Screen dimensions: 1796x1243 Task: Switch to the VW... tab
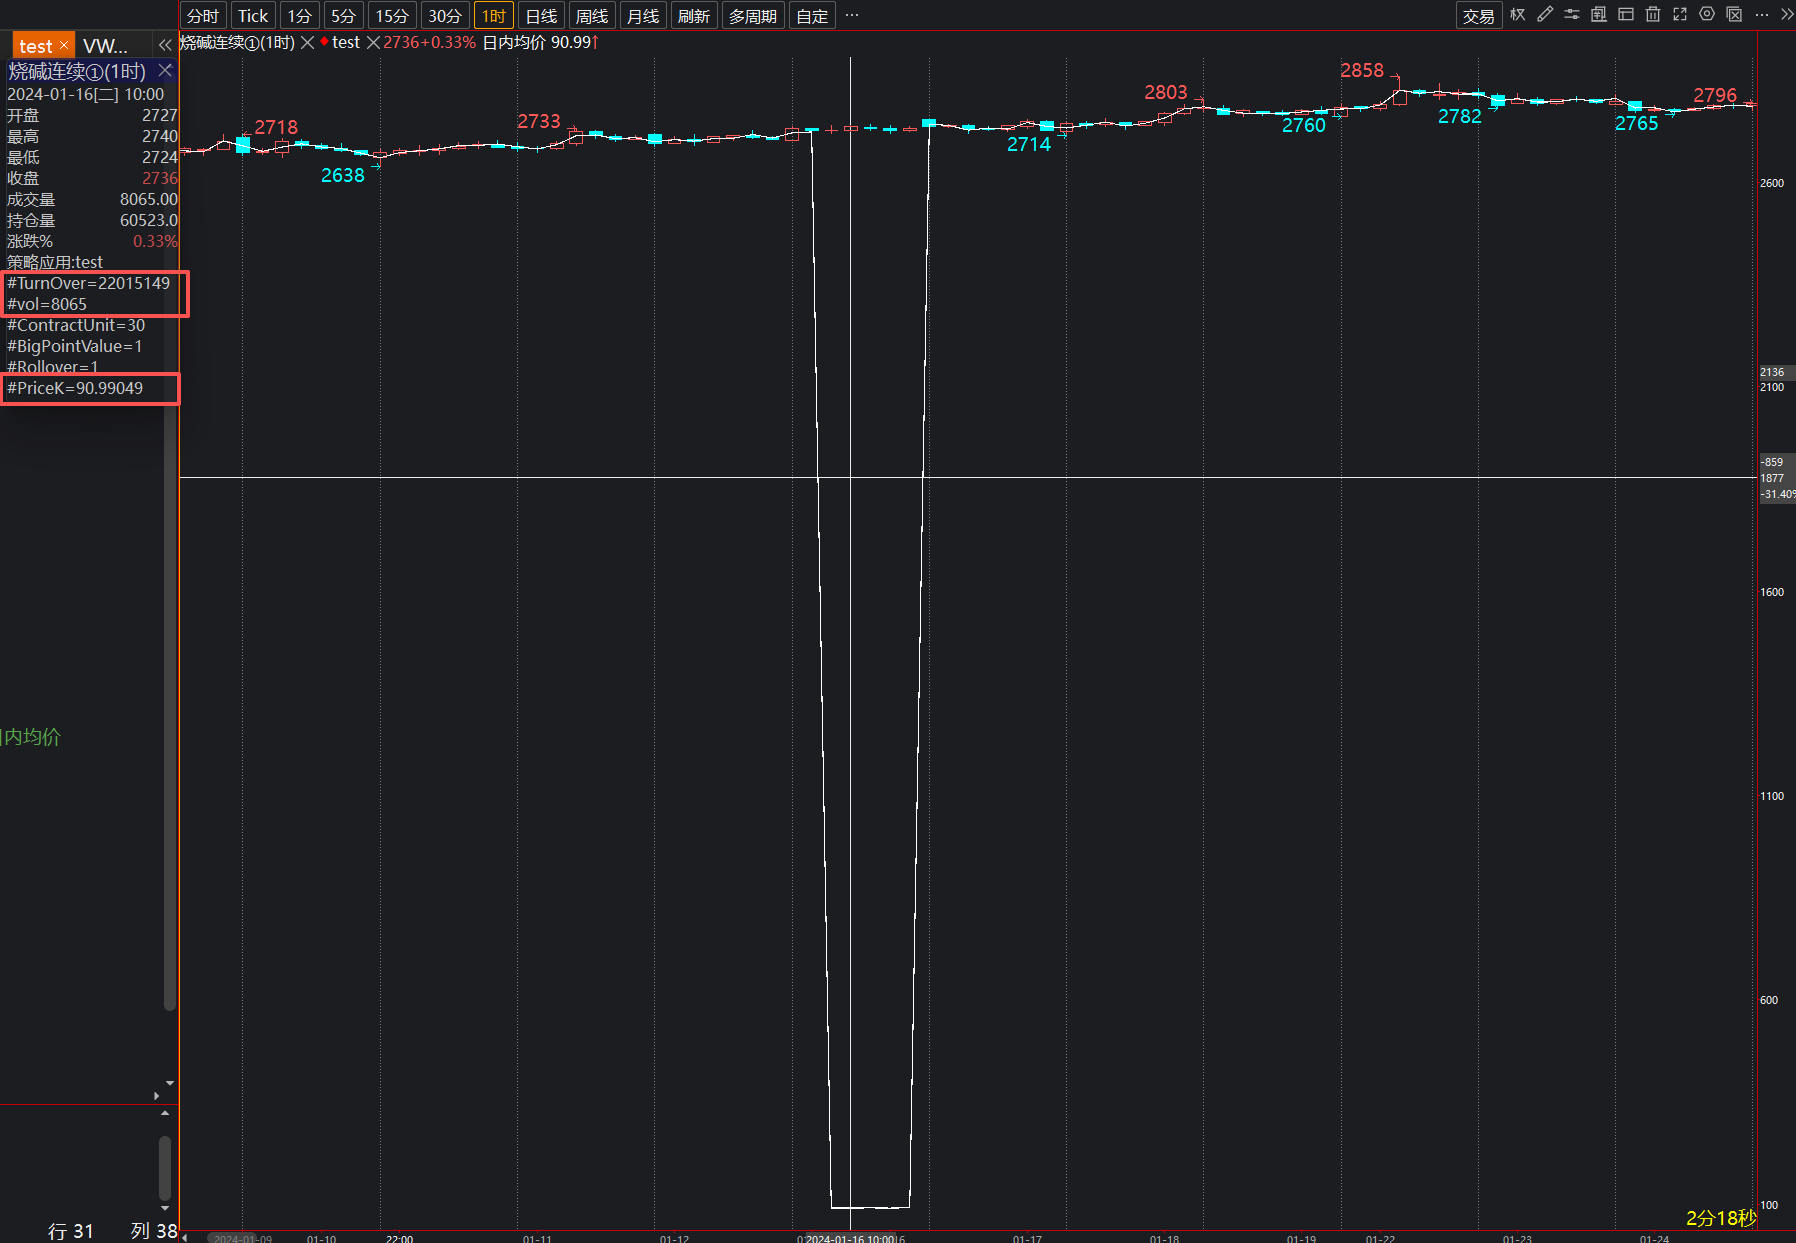click(105, 46)
